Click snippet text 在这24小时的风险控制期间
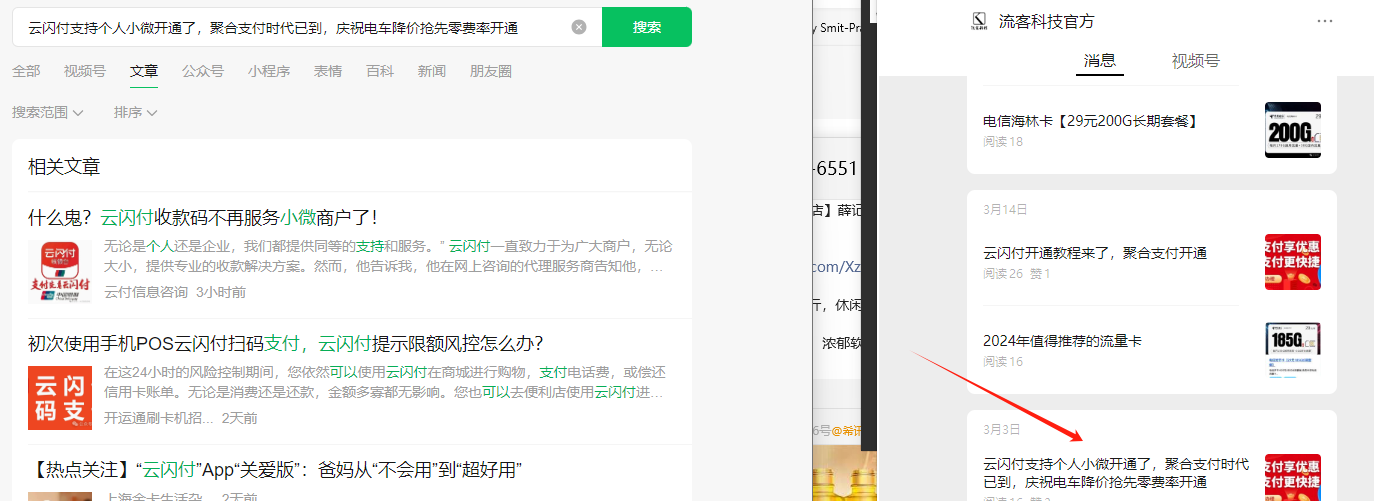 pyautogui.click(x=385, y=382)
